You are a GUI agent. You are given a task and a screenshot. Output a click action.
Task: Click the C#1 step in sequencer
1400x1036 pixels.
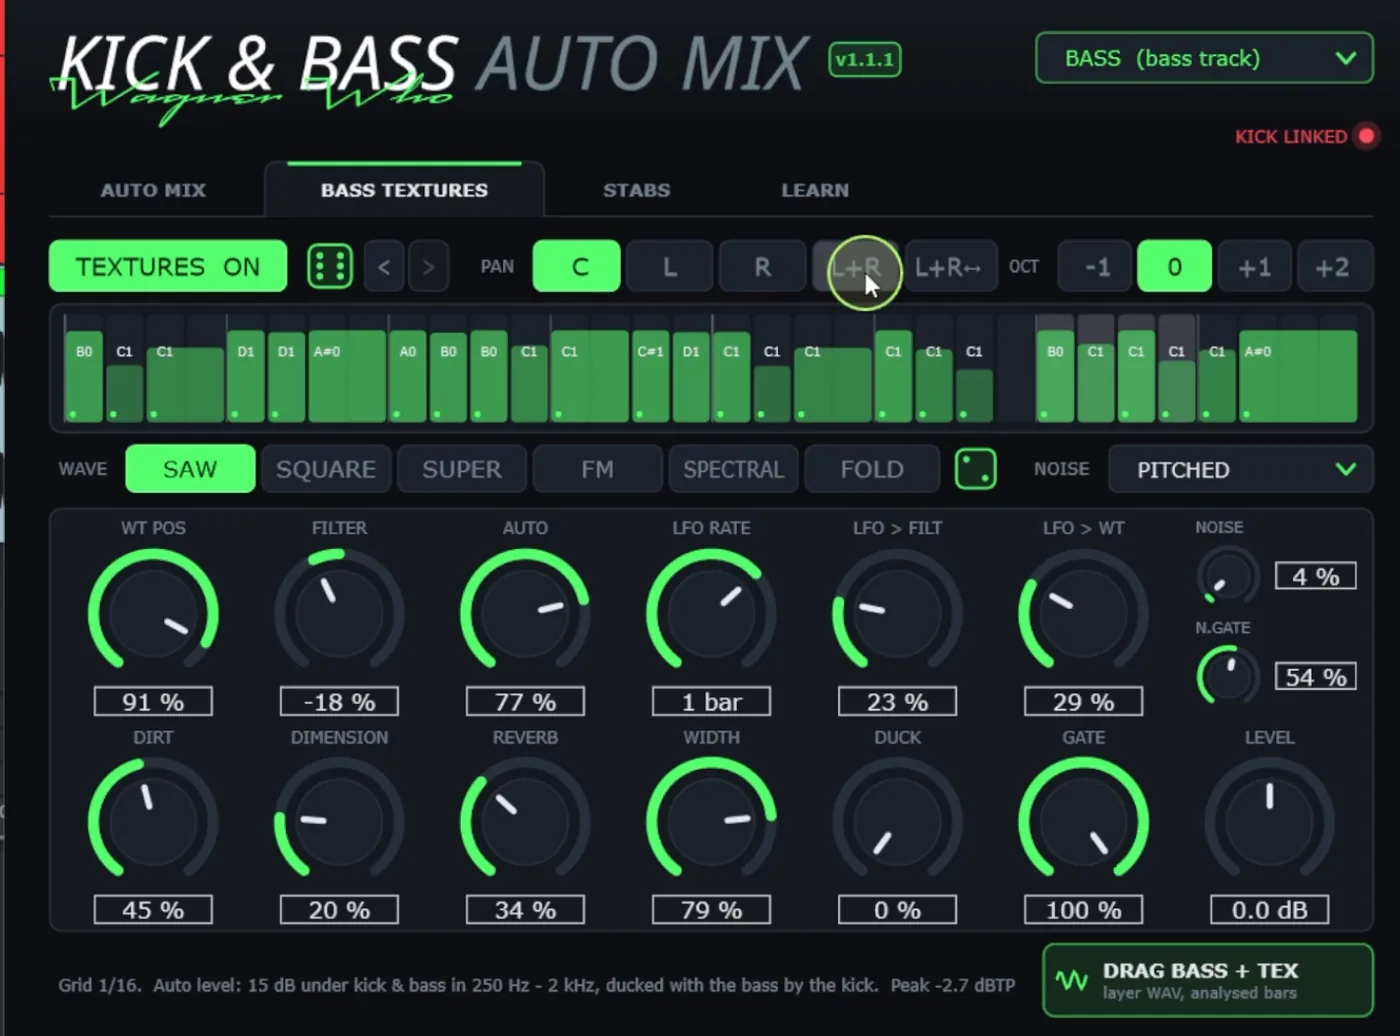click(x=651, y=376)
